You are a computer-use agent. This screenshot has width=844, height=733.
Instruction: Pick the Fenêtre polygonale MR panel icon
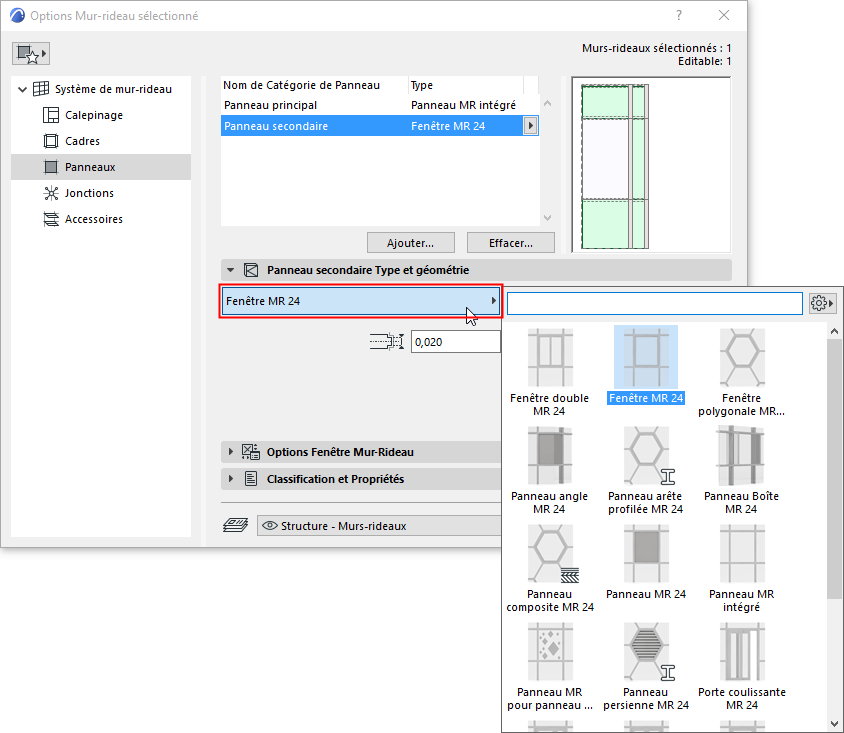click(x=742, y=357)
